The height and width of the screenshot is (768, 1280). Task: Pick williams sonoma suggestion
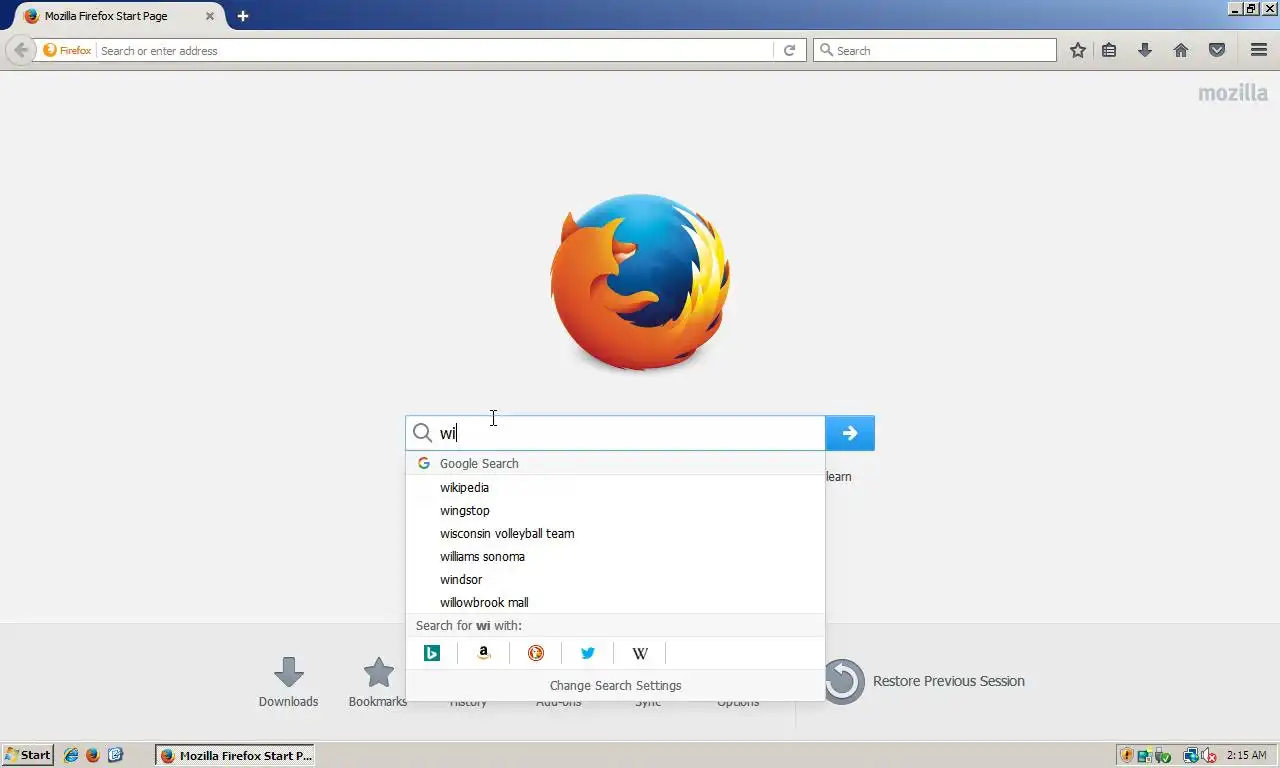(x=615, y=556)
